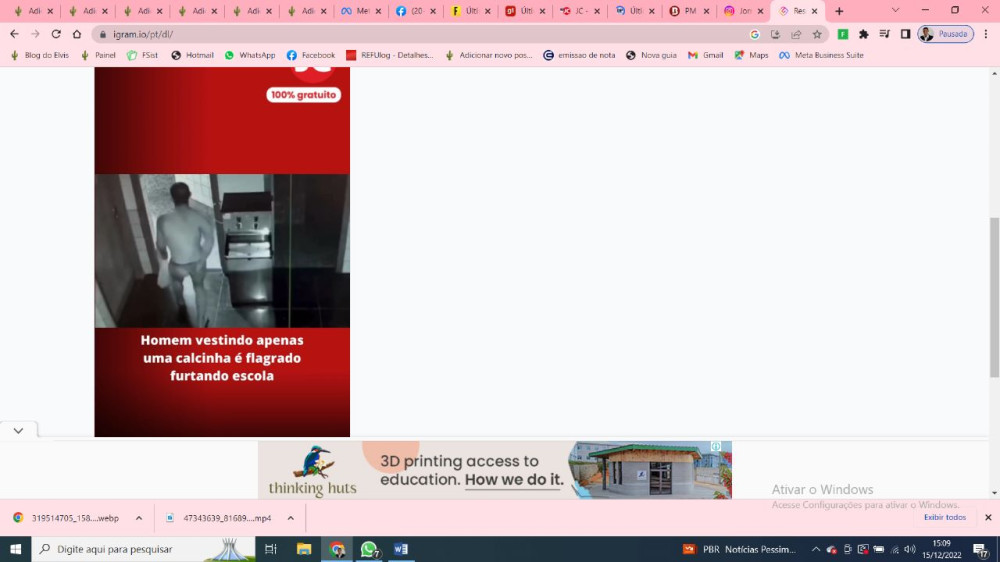The height and width of the screenshot is (562, 1000).
Task: Open the PBR Notícias news widget
Action: [x=740, y=549]
